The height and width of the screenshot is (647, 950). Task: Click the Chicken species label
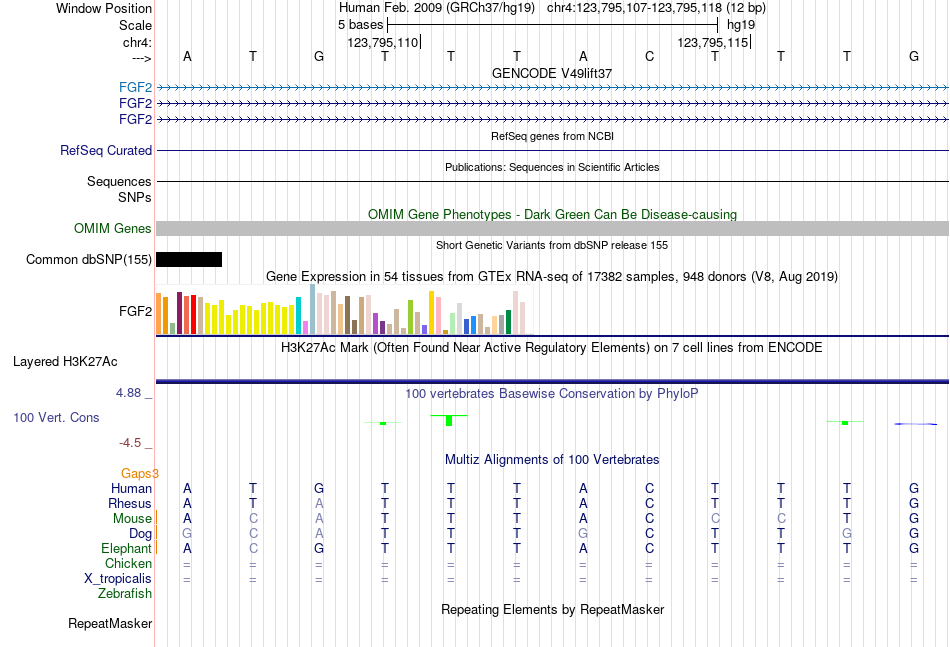tap(128, 563)
